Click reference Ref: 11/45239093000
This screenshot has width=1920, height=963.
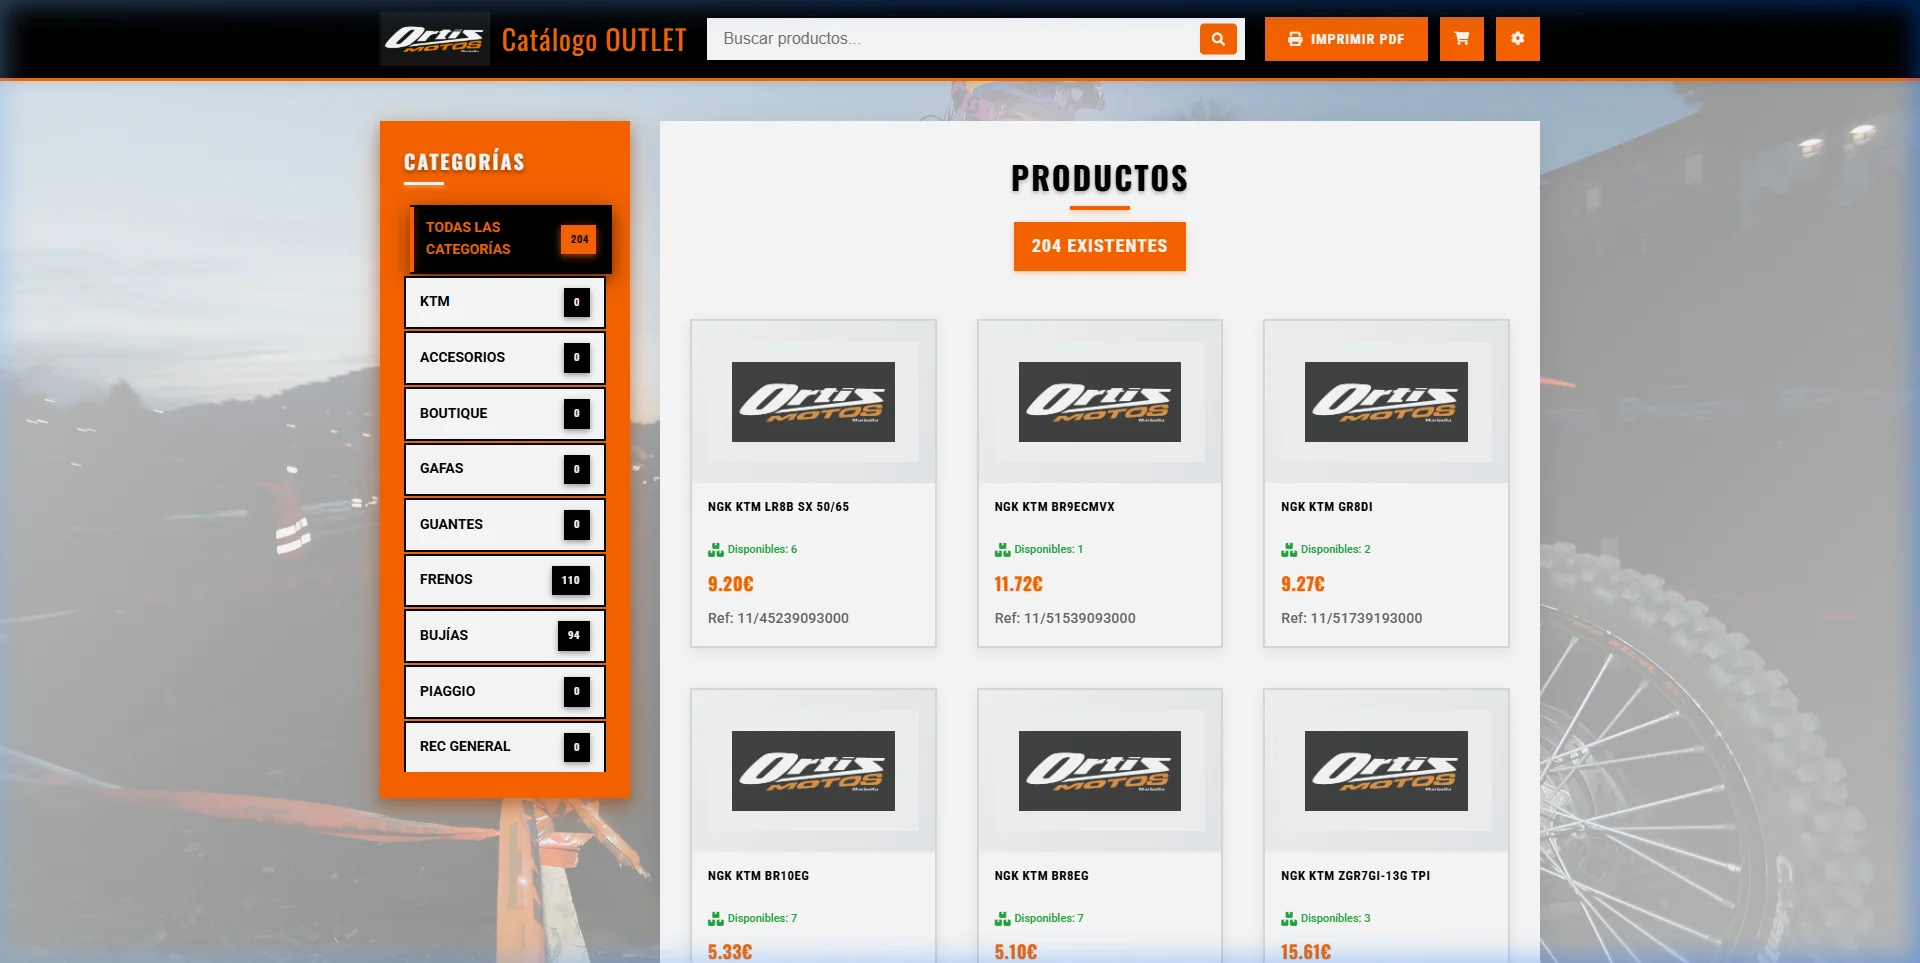(x=778, y=618)
